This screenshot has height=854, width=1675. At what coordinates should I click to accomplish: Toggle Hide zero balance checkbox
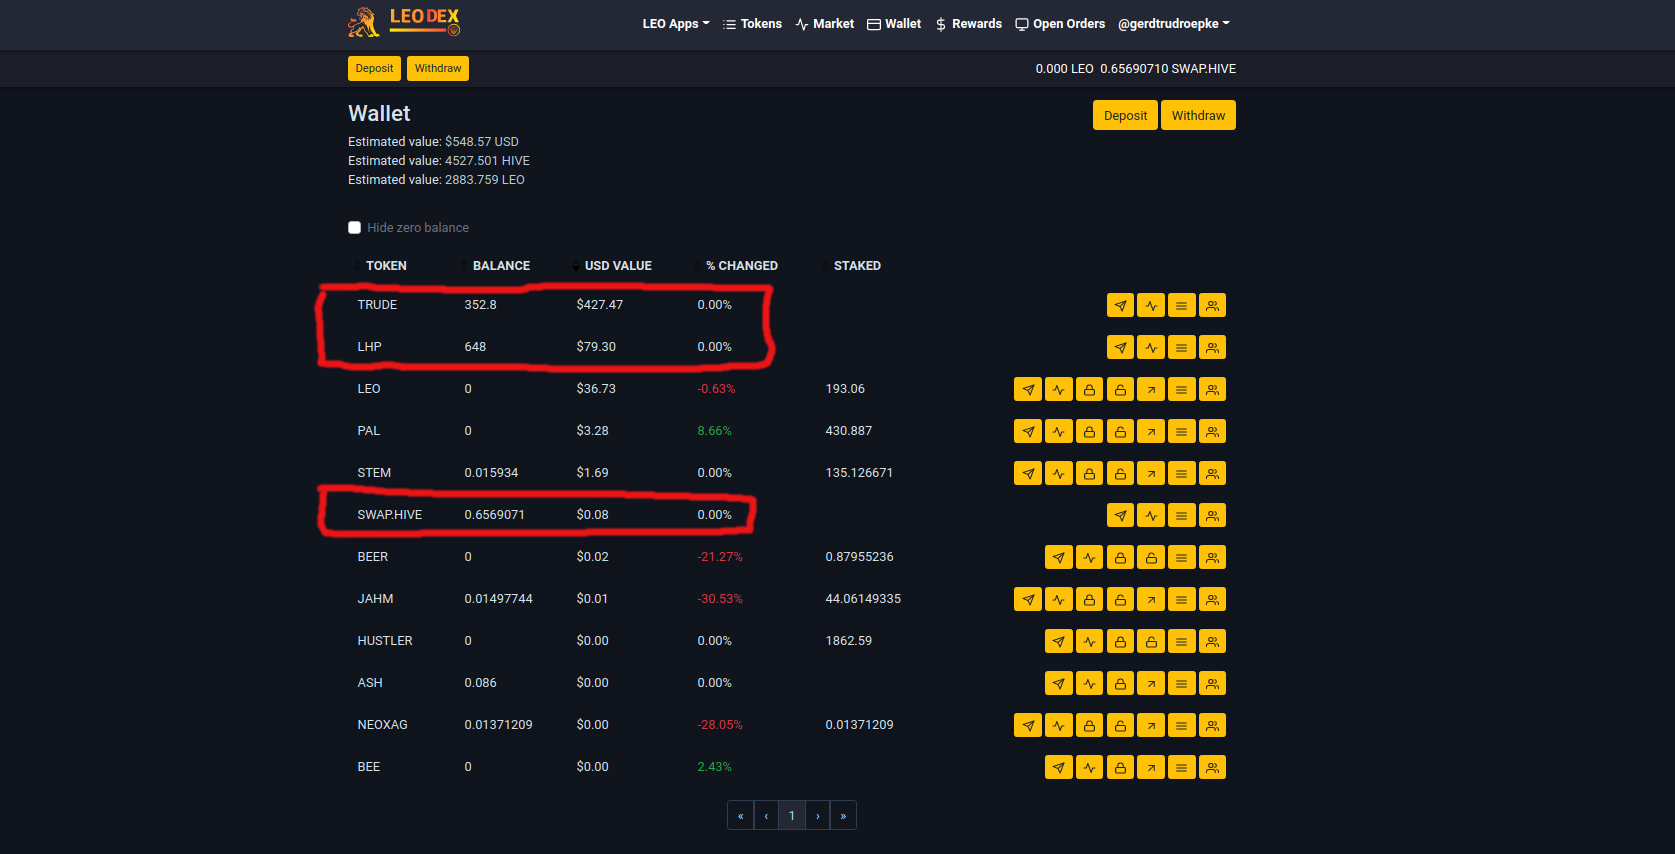[x=354, y=228]
